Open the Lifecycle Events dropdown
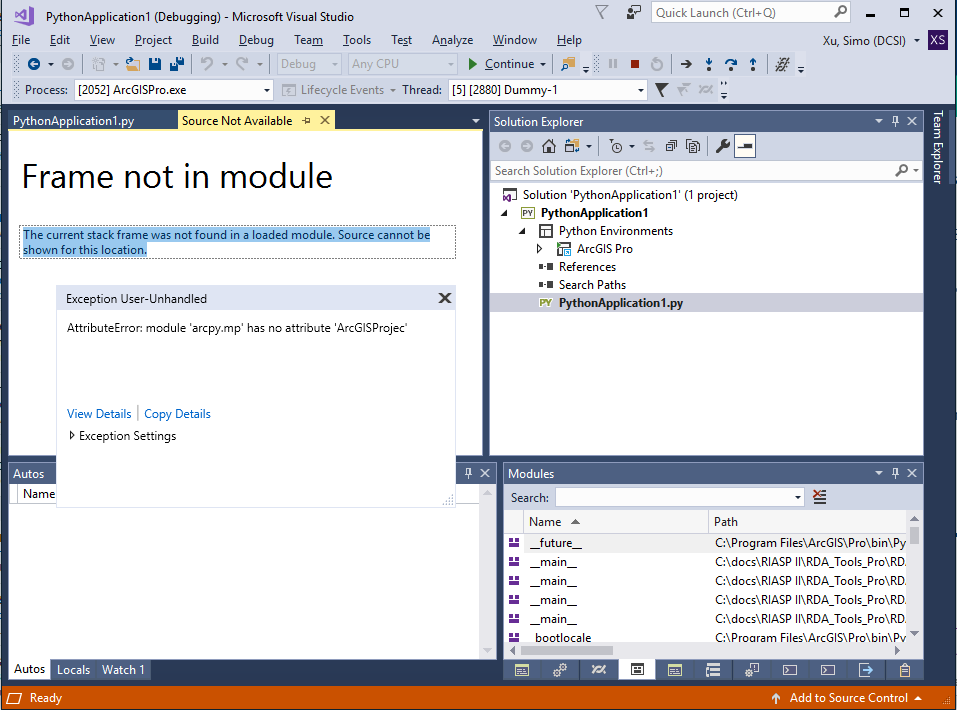 [392, 90]
